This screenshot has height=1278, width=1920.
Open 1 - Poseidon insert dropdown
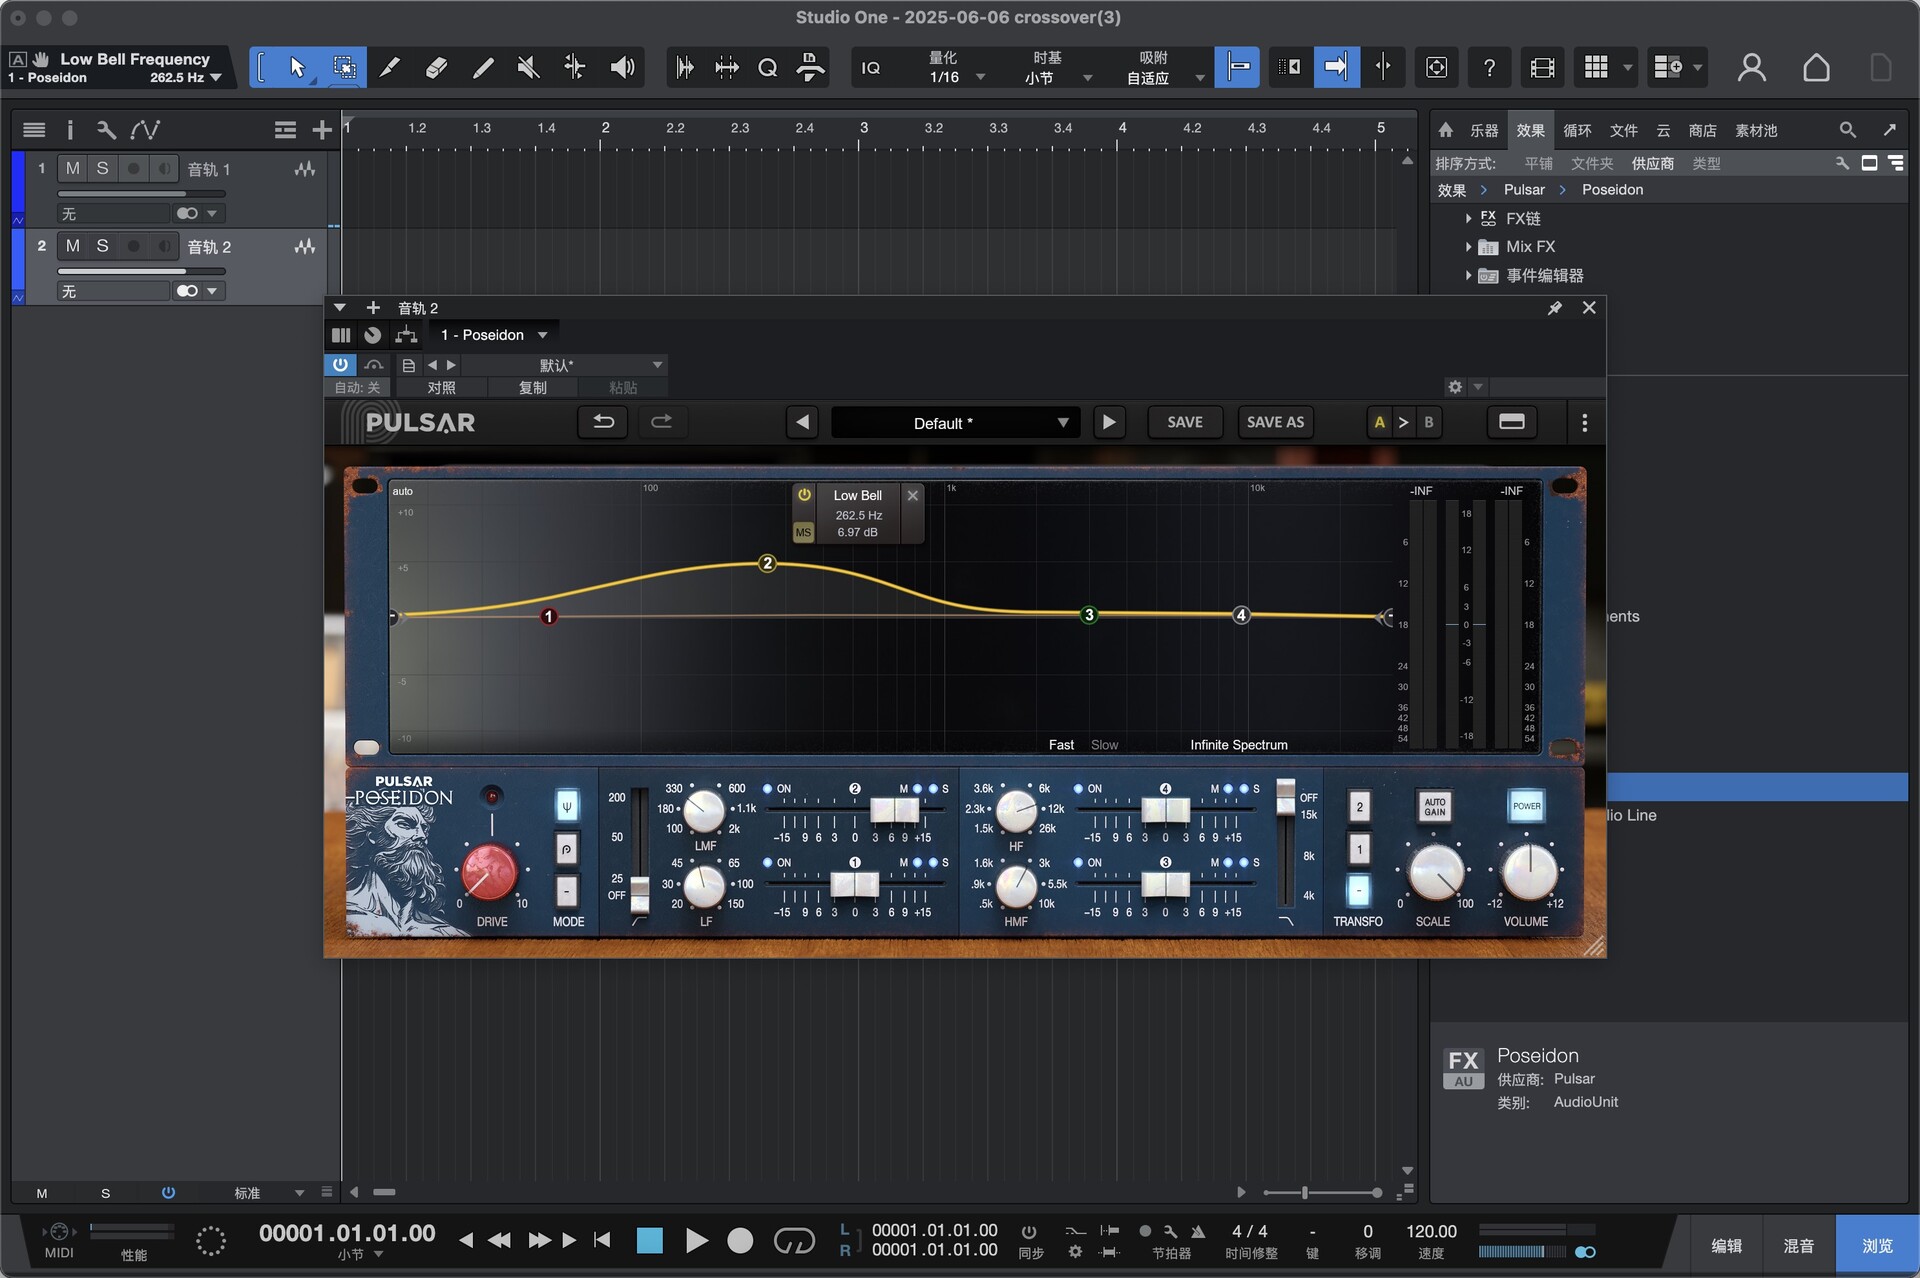pyautogui.click(x=494, y=335)
